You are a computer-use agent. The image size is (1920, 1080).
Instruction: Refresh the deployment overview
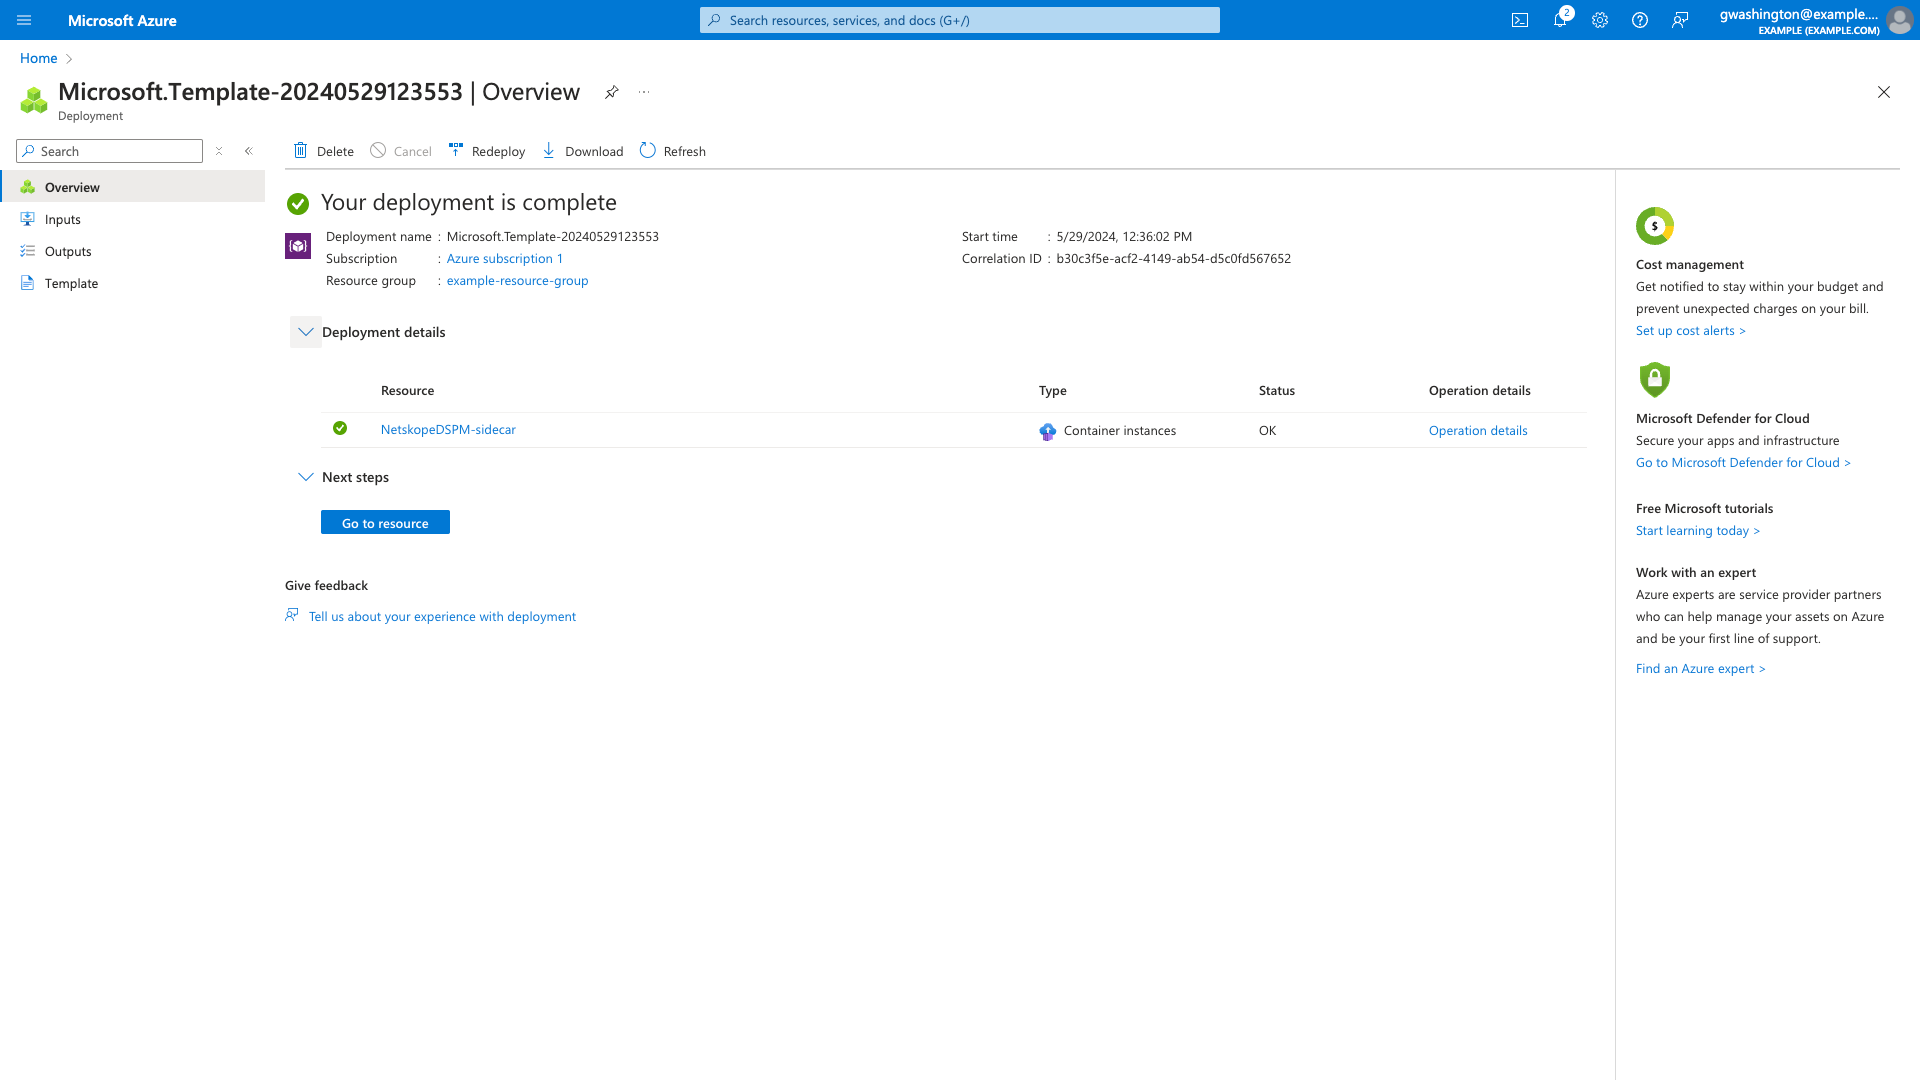673,151
